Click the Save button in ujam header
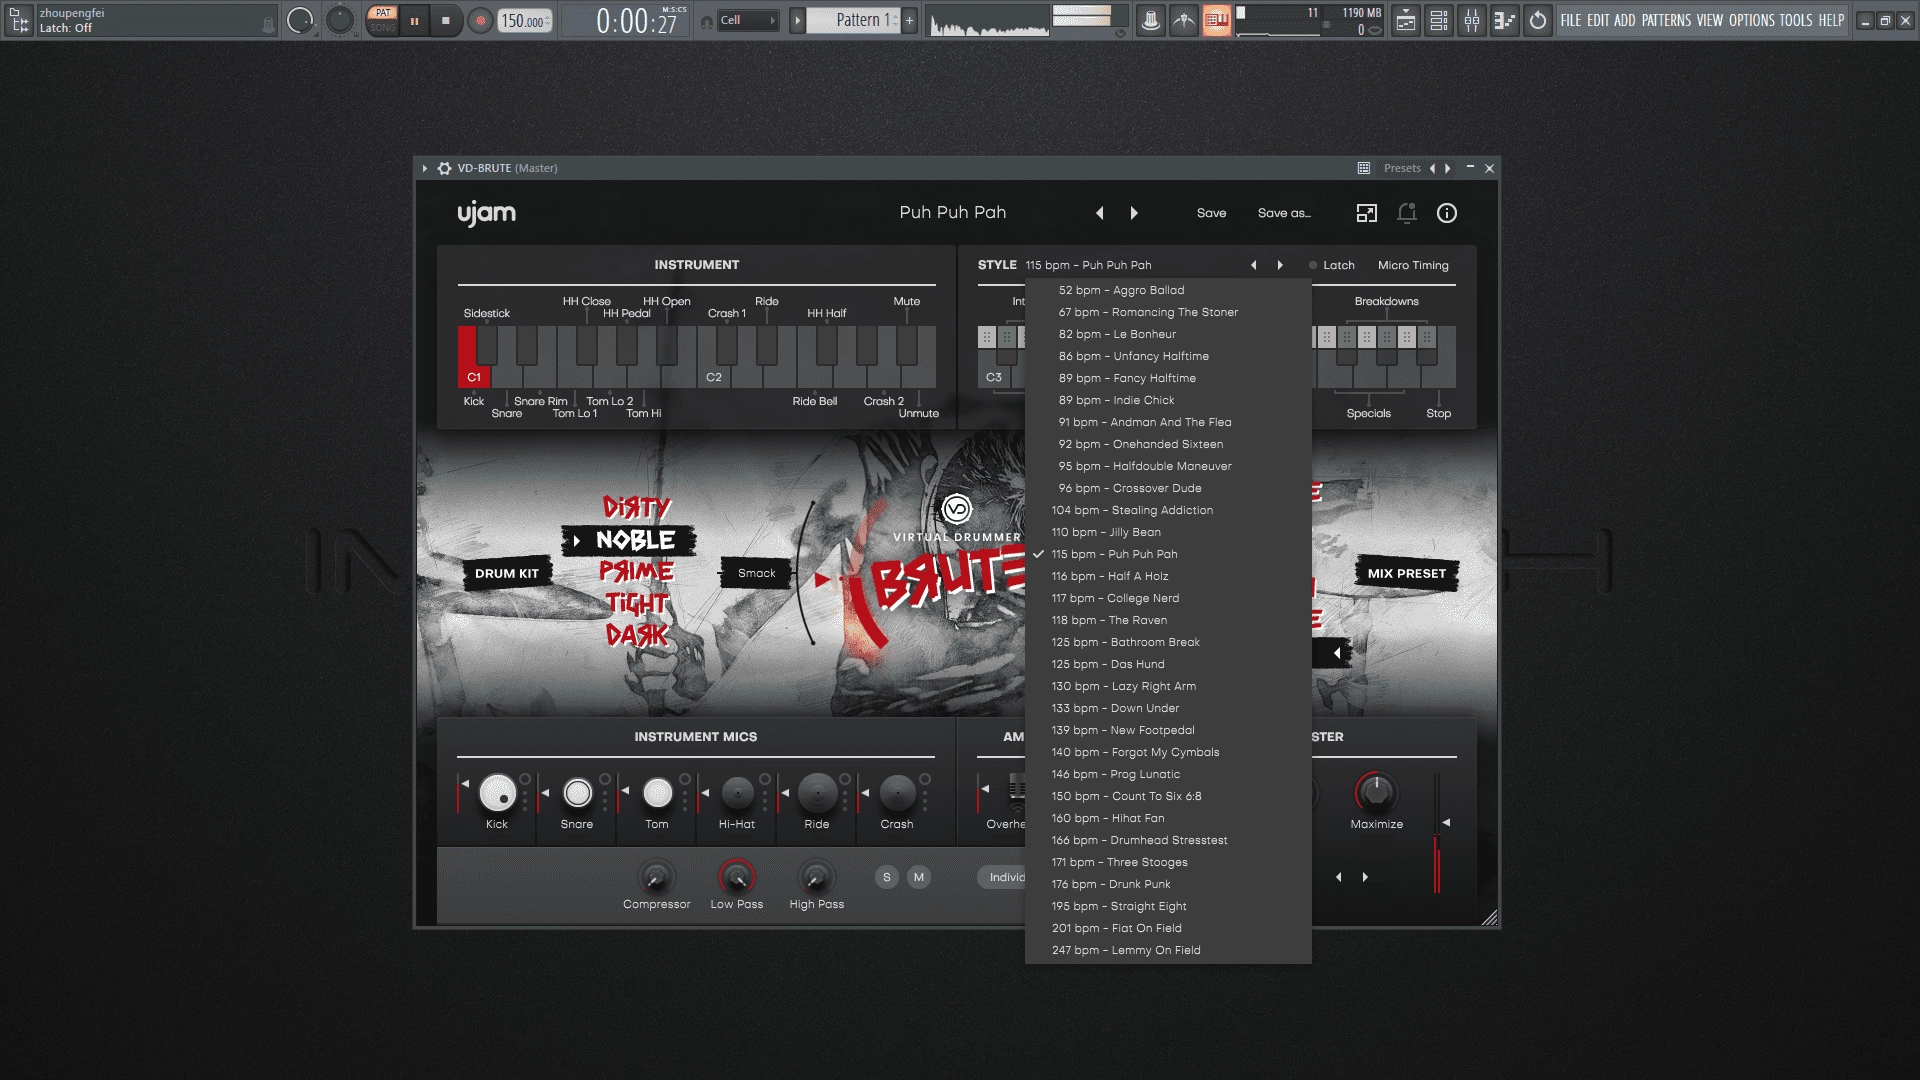Image resolution: width=1920 pixels, height=1080 pixels. coord(1211,213)
